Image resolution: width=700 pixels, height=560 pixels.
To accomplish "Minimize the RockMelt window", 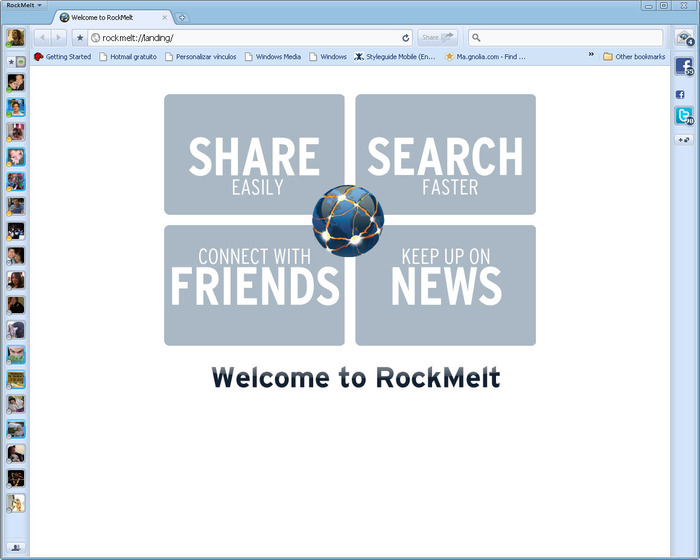I will coord(649,5).
